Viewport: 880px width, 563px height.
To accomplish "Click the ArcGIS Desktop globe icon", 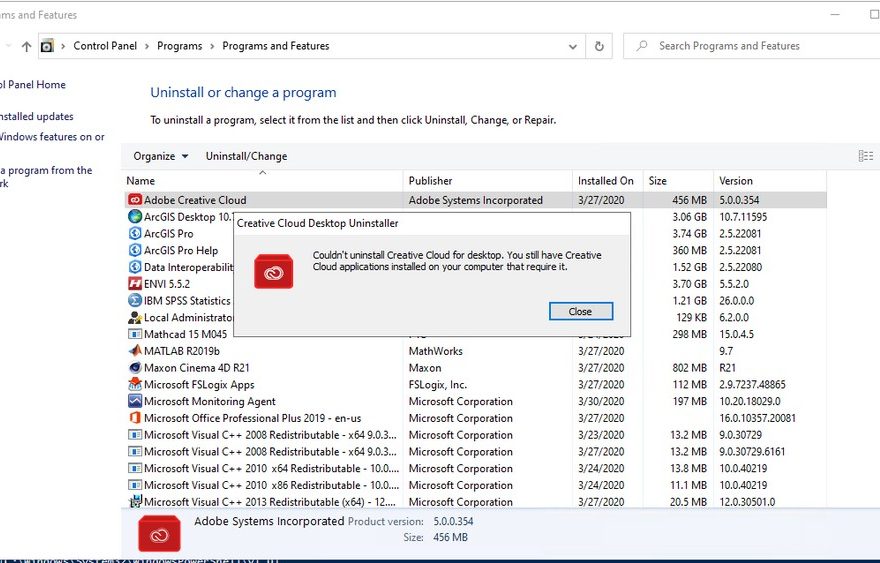I will (135, 217).
